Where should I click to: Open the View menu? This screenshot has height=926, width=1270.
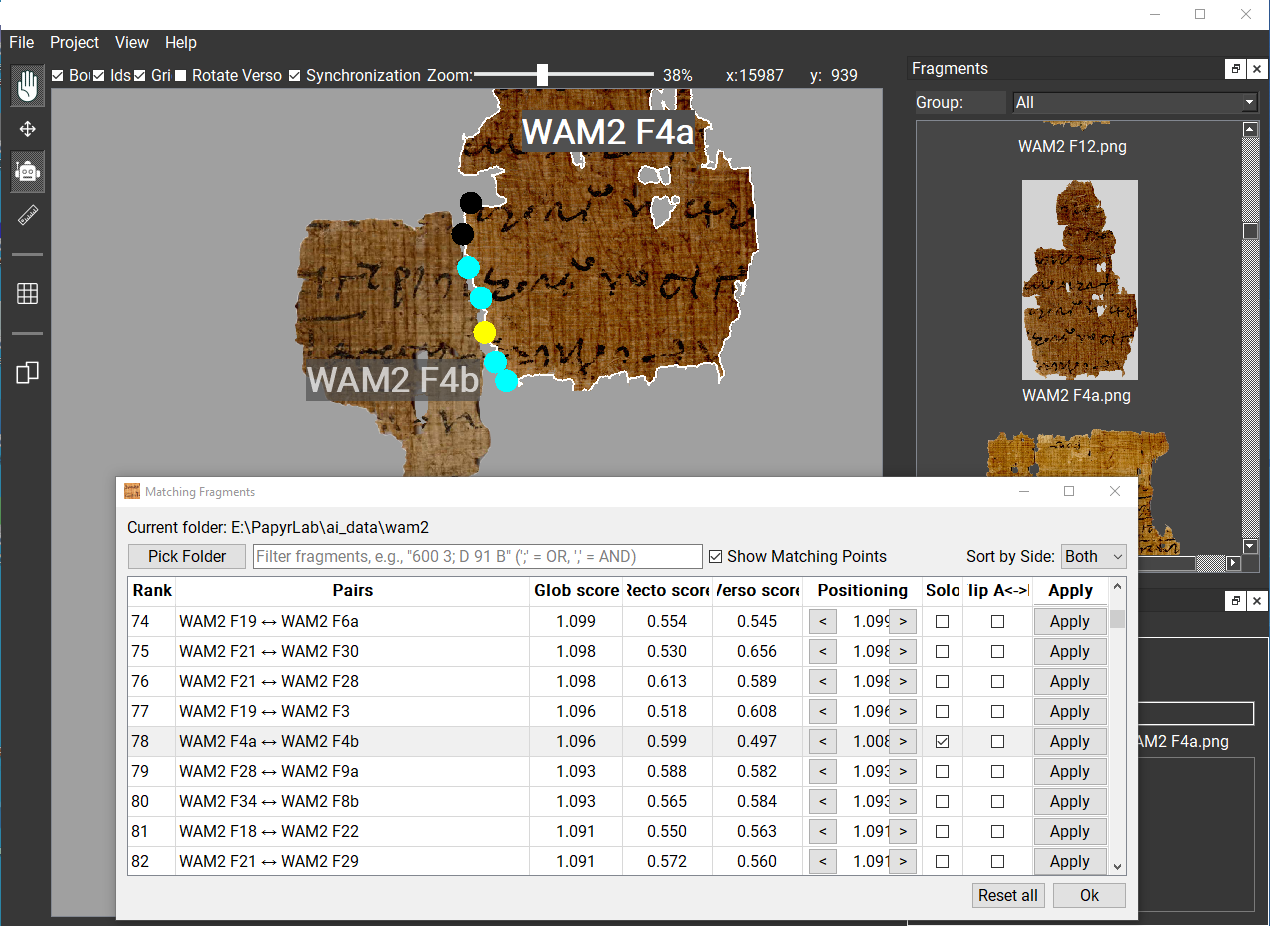coord(131,42)
